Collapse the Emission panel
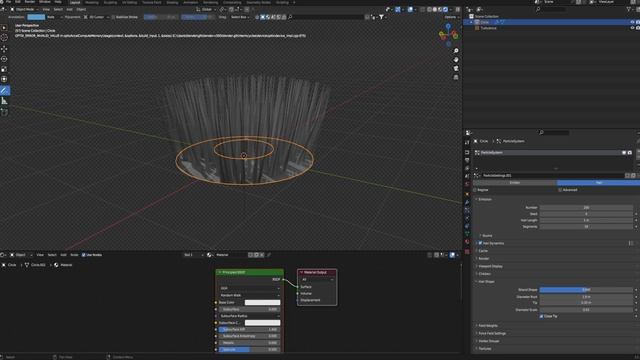Screen dimensions: 640x360 [x=484, y=199]
